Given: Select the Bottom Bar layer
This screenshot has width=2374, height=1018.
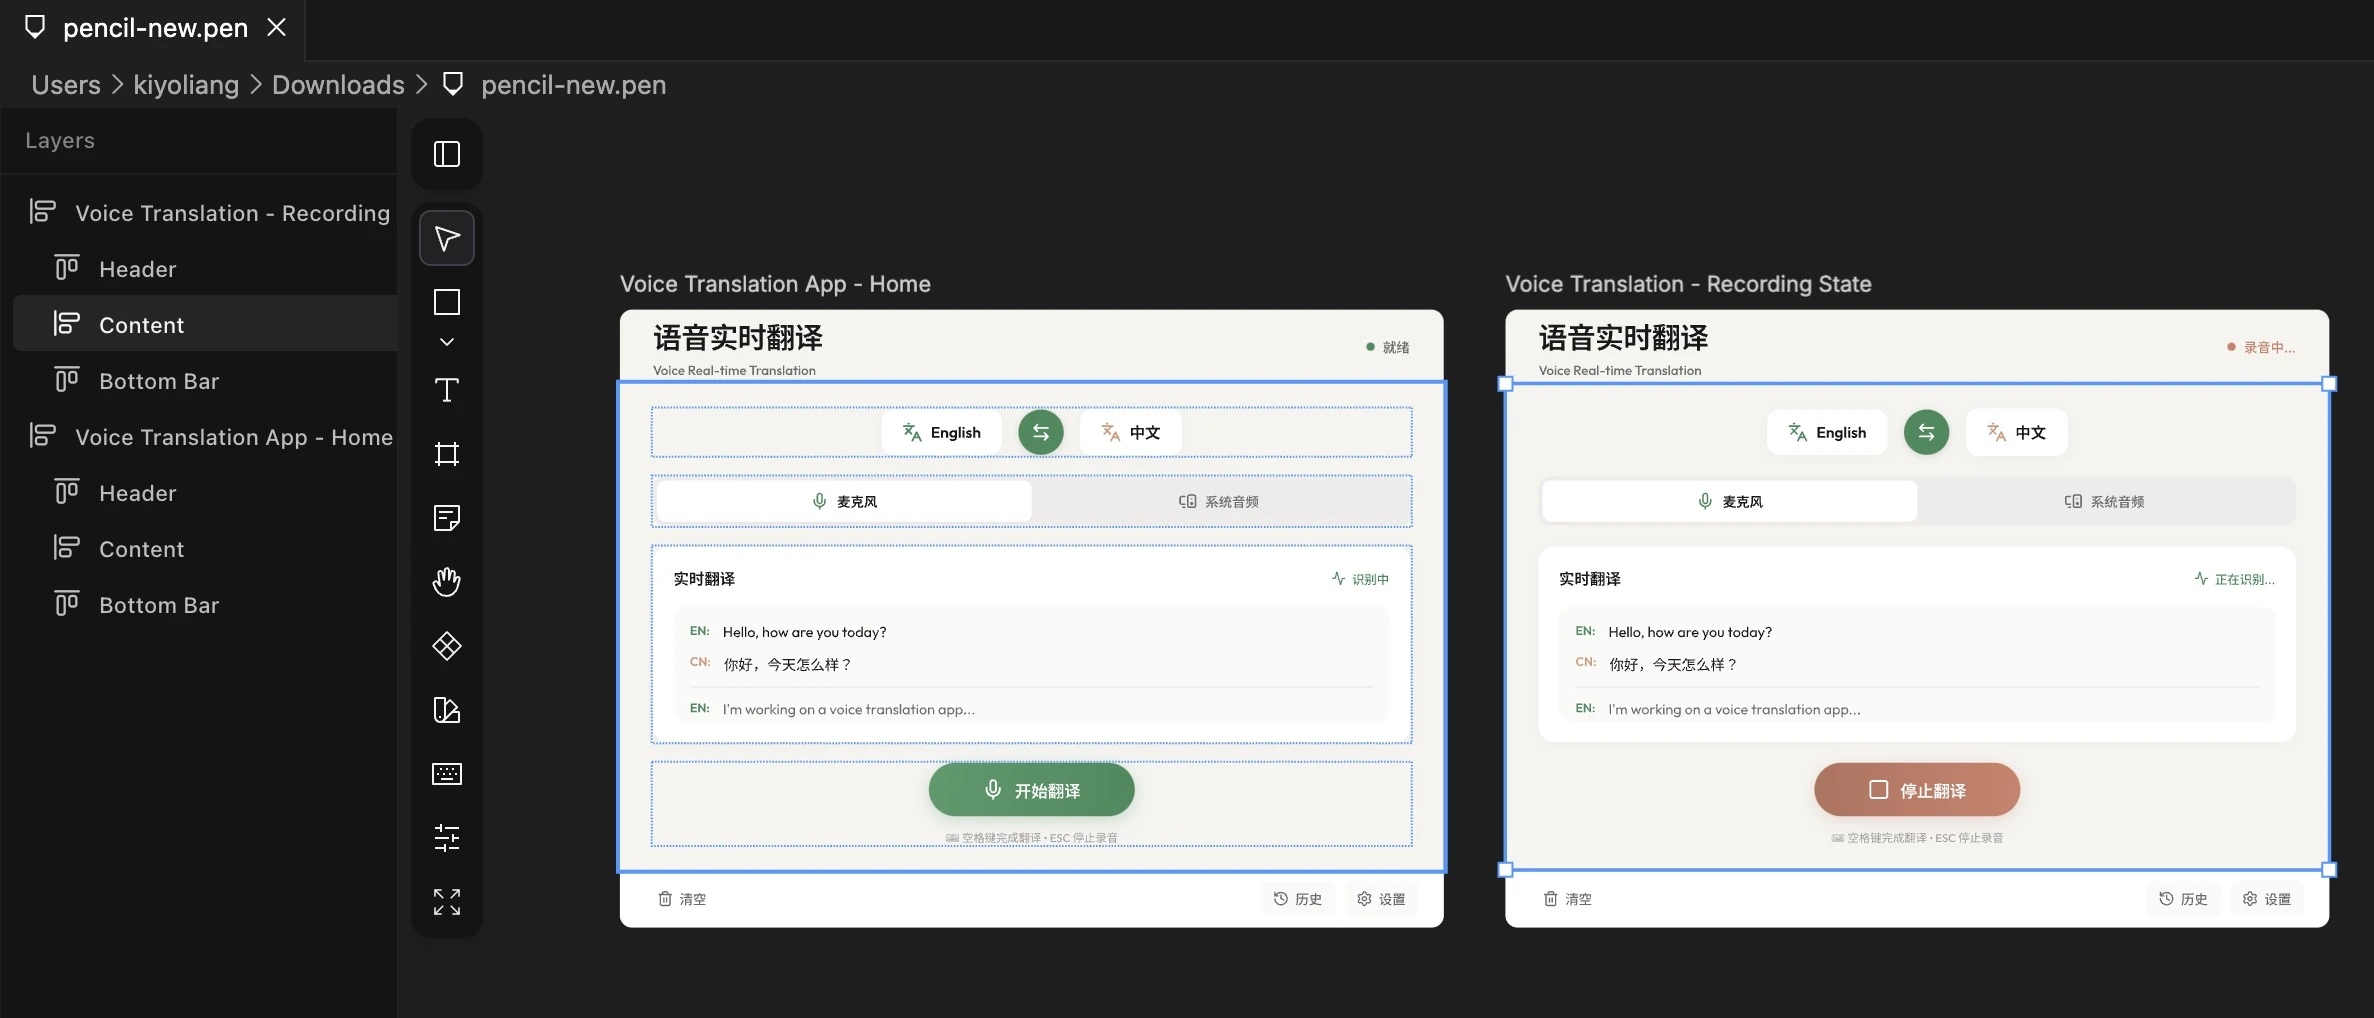Looking at the screenshot, I should [159, 380].
